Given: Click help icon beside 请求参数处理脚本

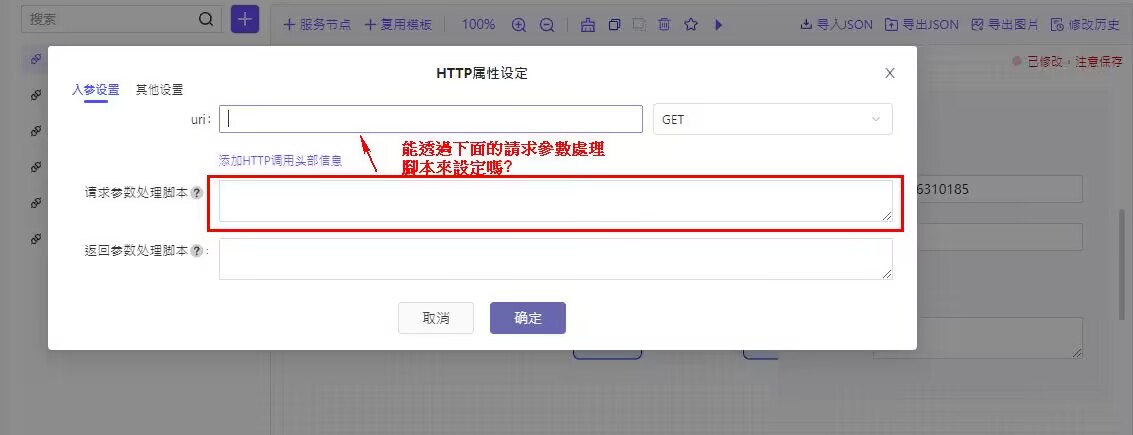Looking at the screenshot, I should 197,193.
